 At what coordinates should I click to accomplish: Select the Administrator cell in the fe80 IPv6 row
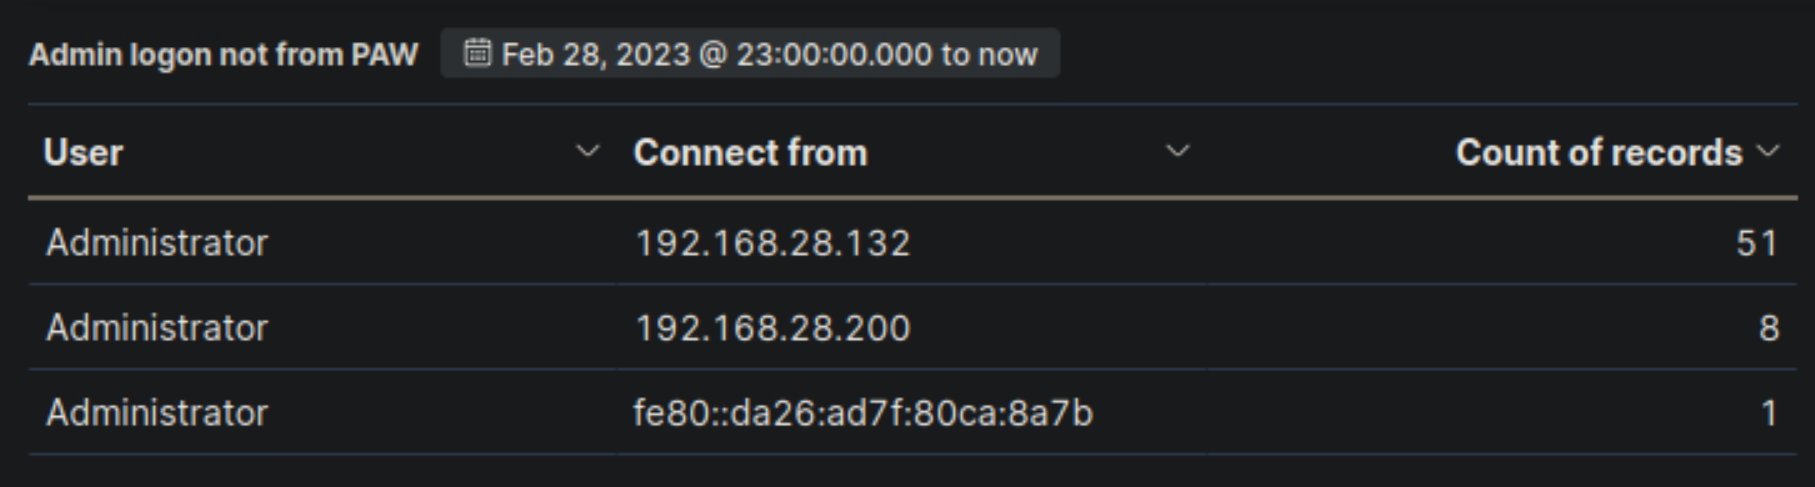tap(157, 413)
